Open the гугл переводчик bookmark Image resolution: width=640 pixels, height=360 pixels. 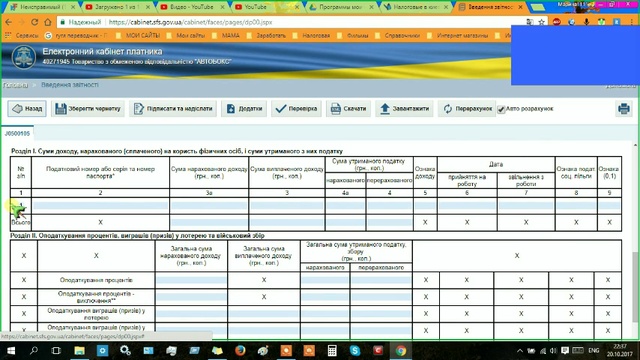click(76, 36)
